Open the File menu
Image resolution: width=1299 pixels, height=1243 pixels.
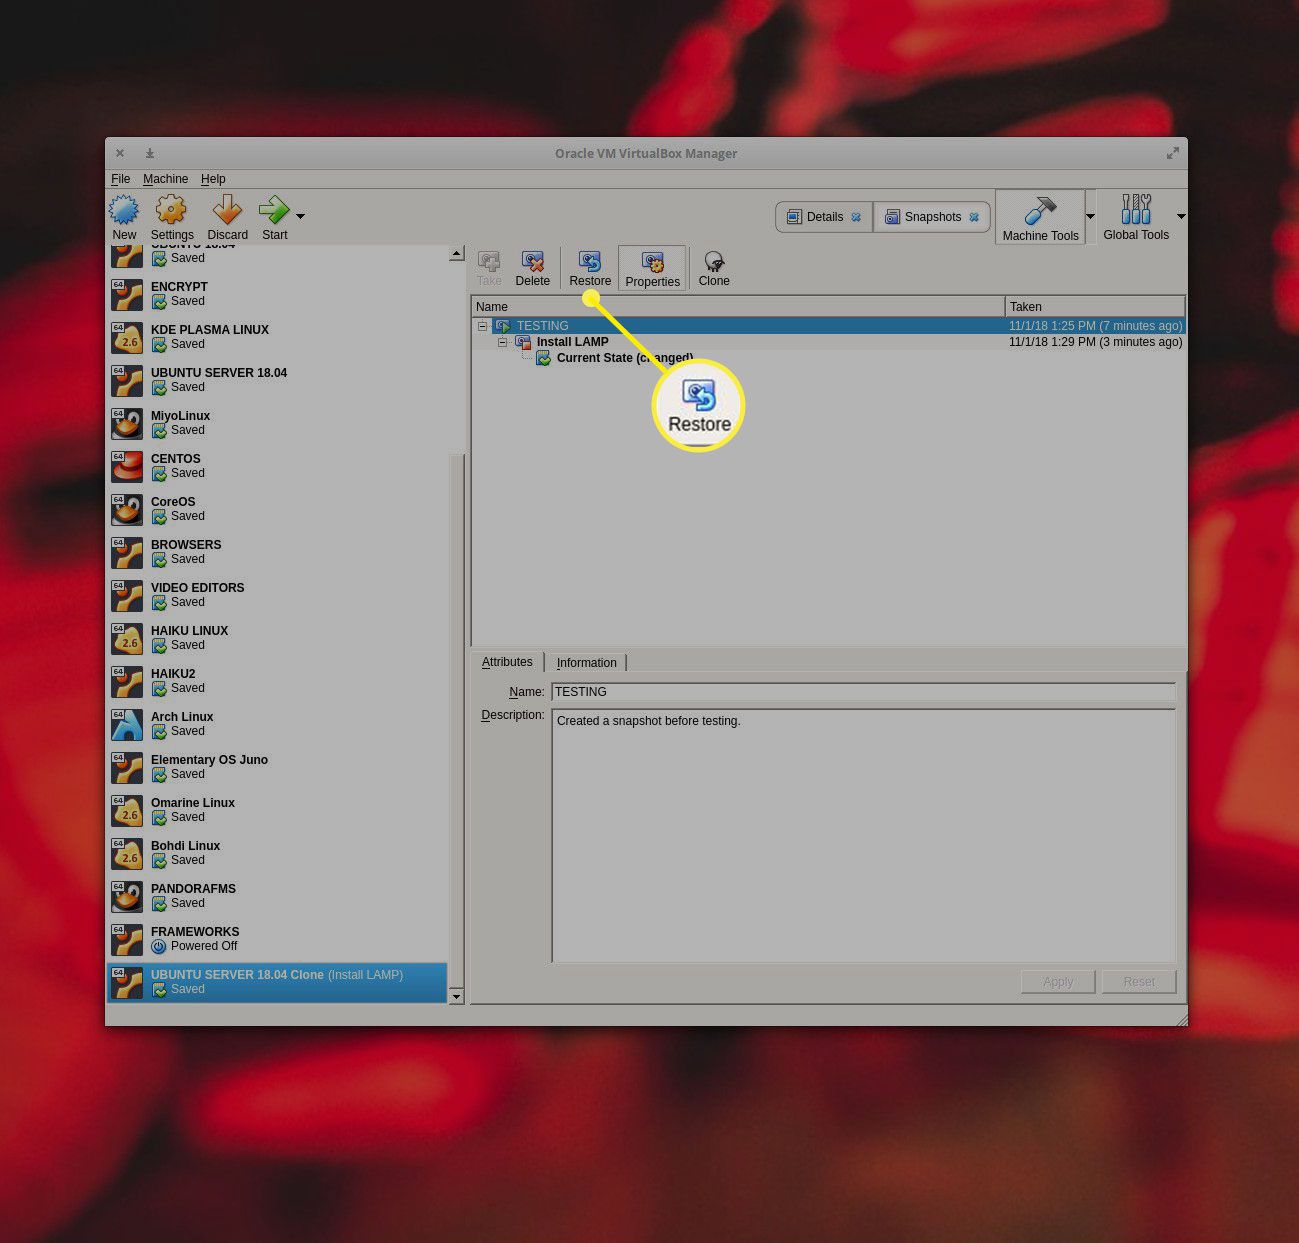coord(121,179)
